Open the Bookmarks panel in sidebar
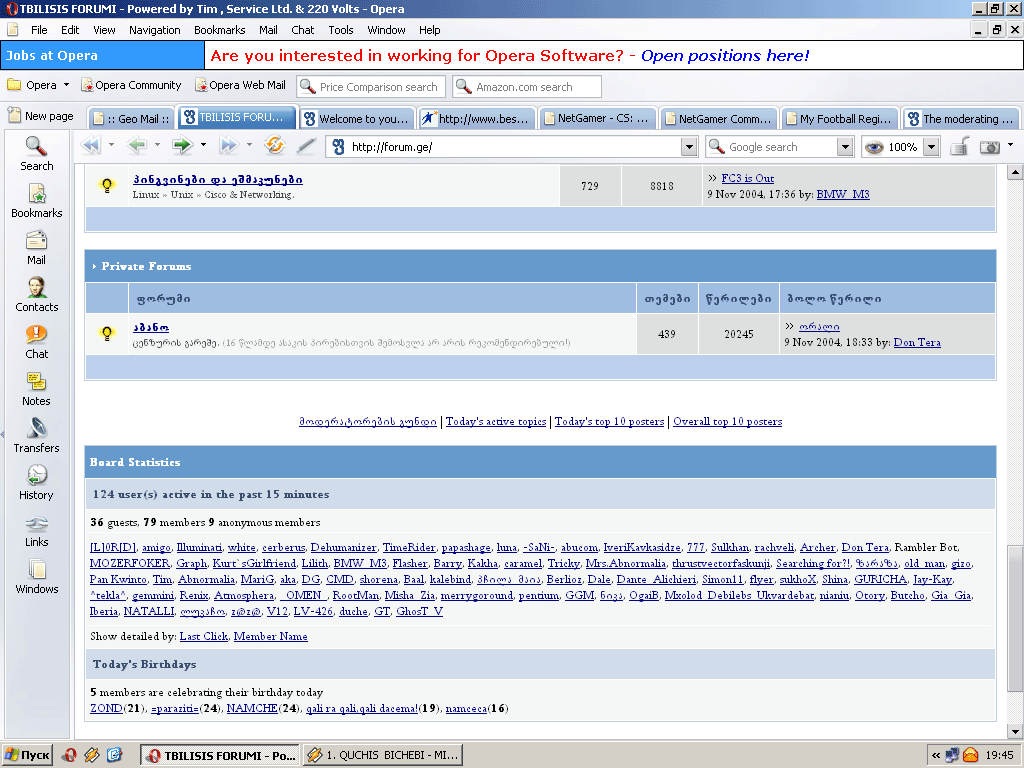The height and width of the screenshot is (768, 1024). 37,201
